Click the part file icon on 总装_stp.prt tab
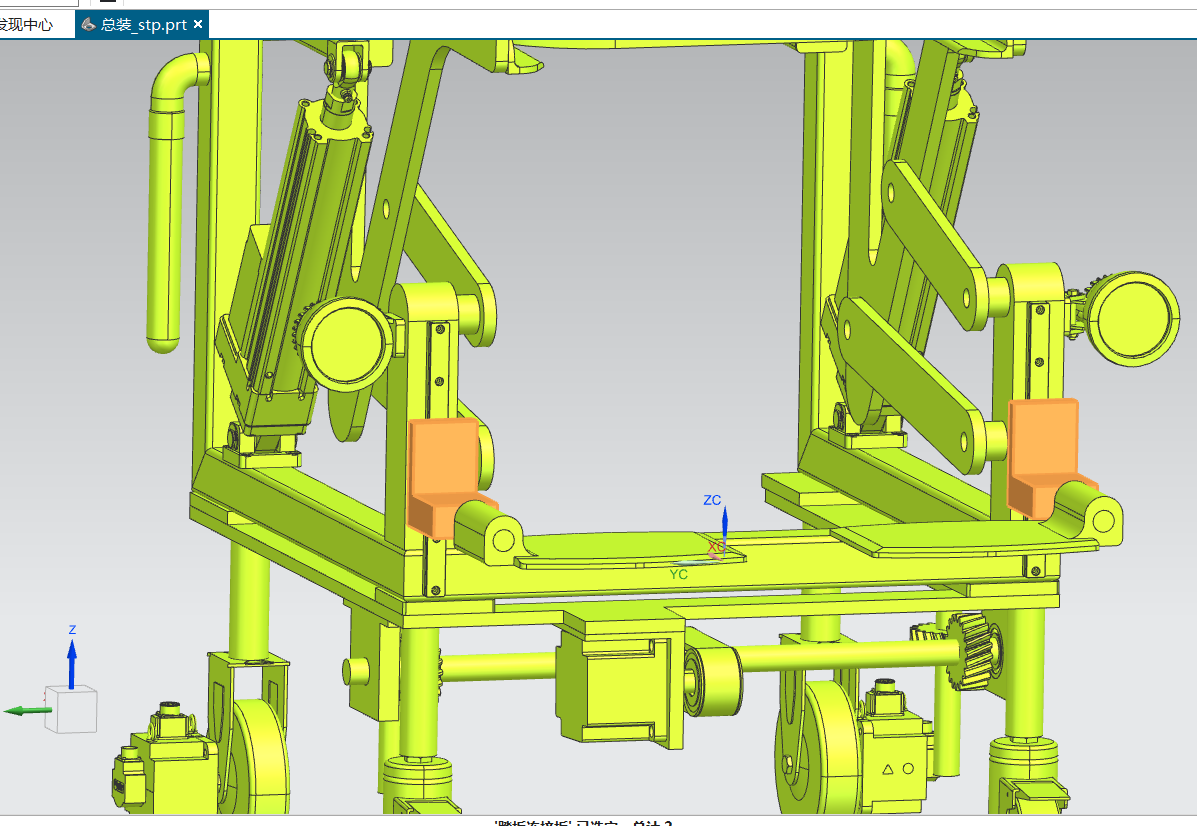 coord(89,24)
